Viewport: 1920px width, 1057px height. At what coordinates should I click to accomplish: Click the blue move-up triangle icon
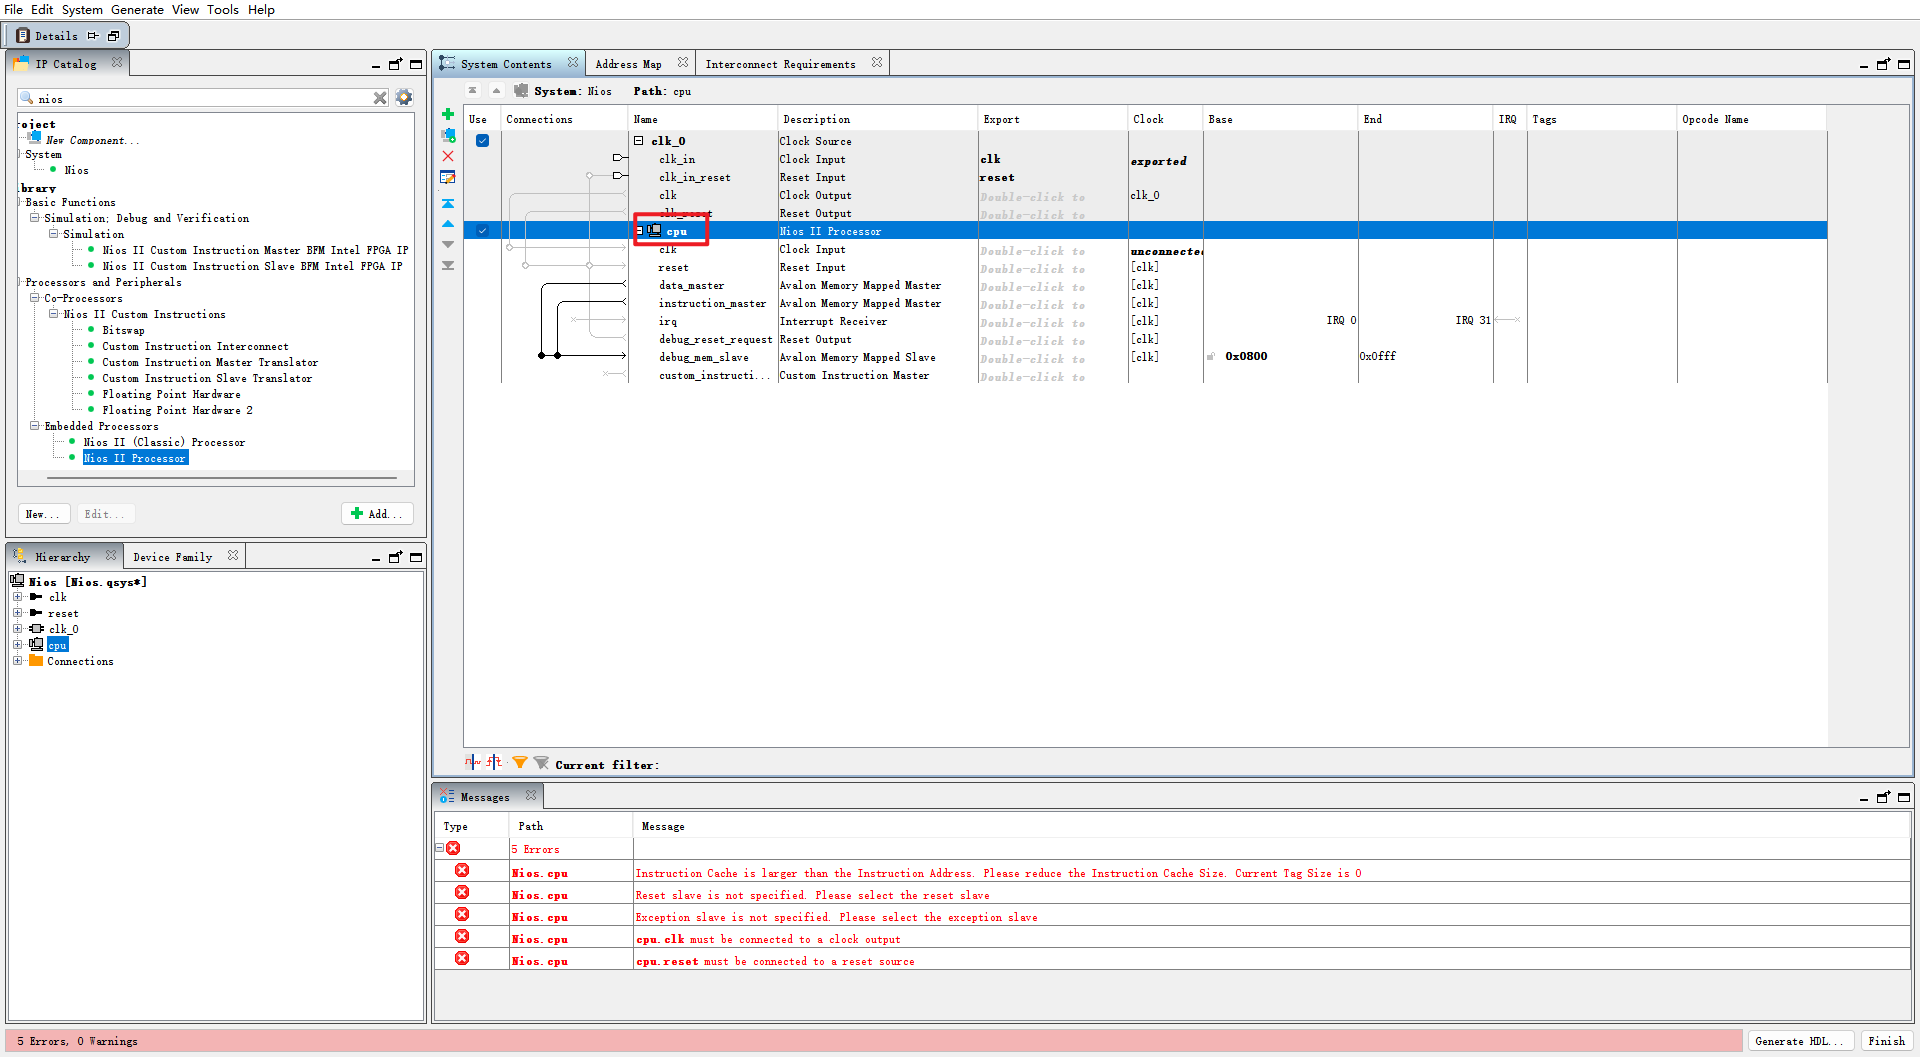click(x=448, y=224)
